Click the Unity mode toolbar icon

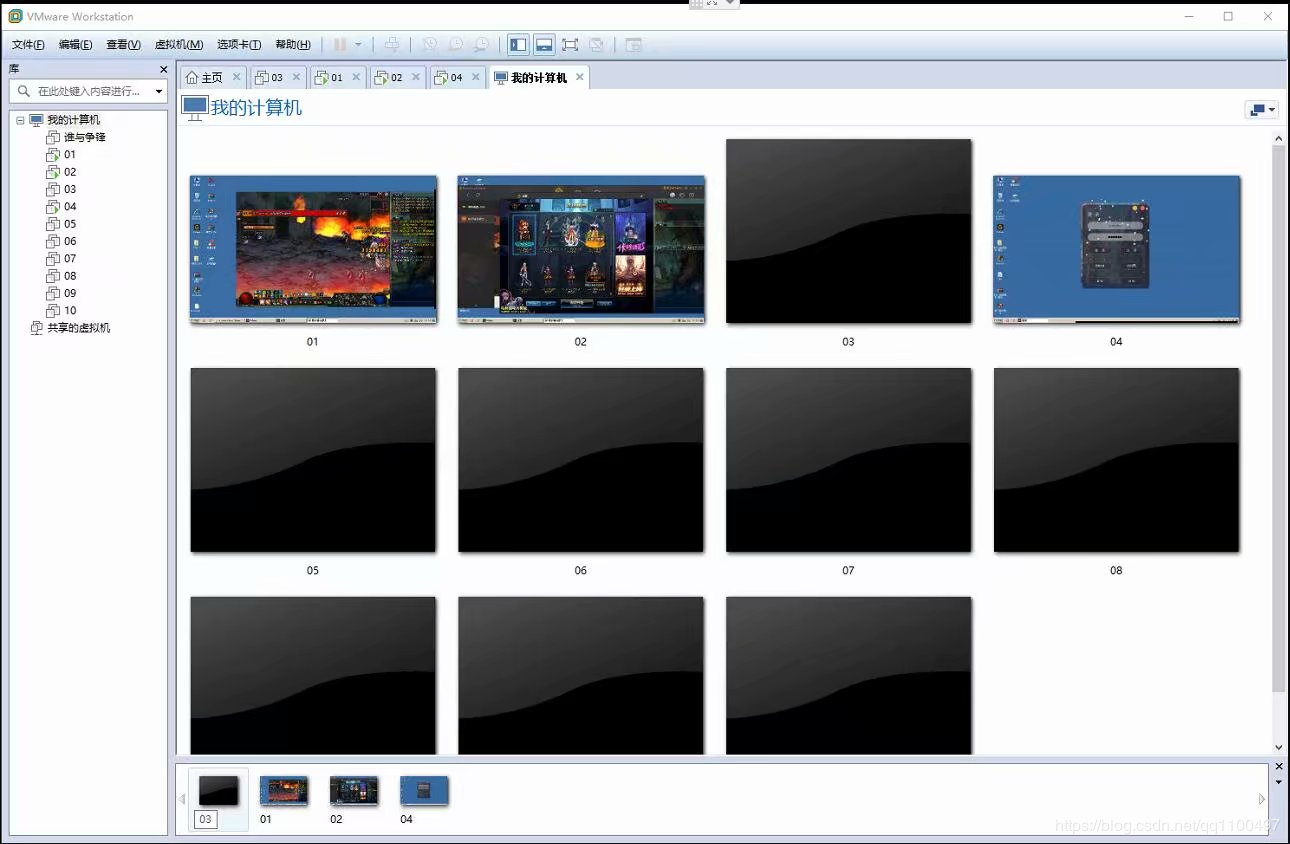596,45
